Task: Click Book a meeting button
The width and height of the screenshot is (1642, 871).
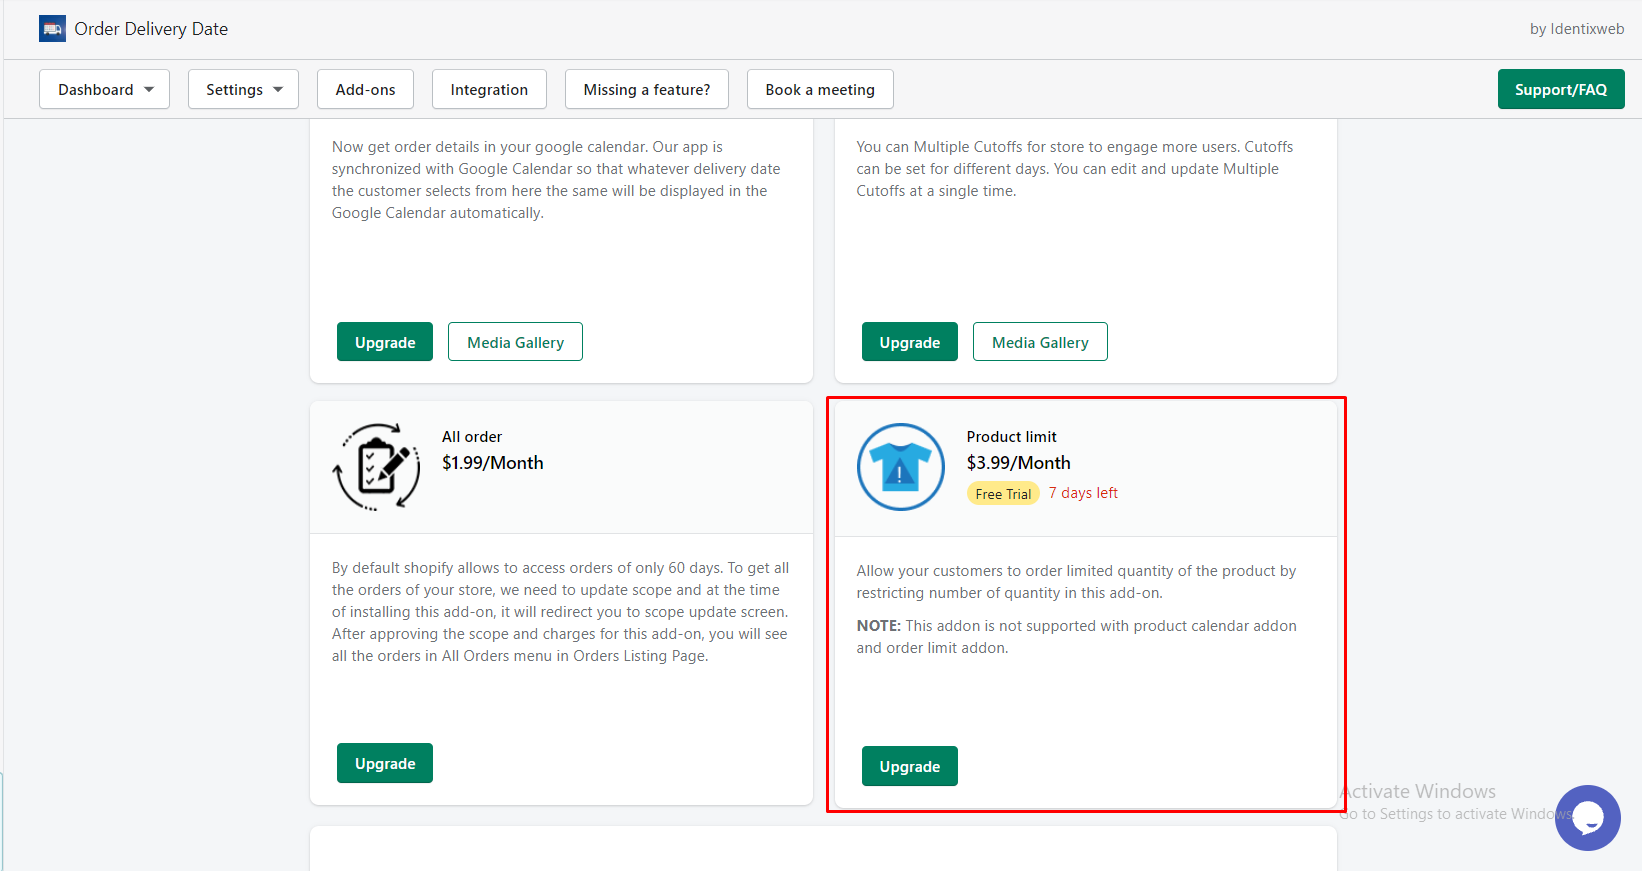Action: pyautogui.click(x=820, y=89)
